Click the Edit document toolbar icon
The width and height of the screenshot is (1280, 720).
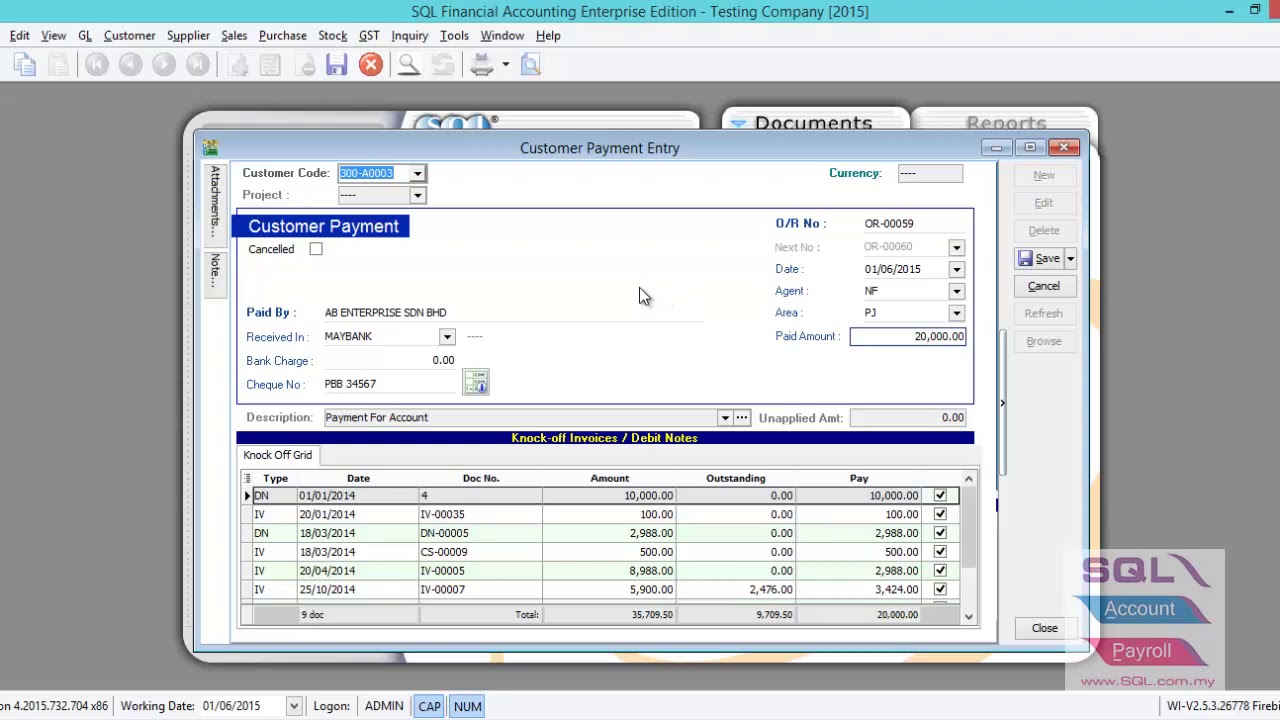270,65
